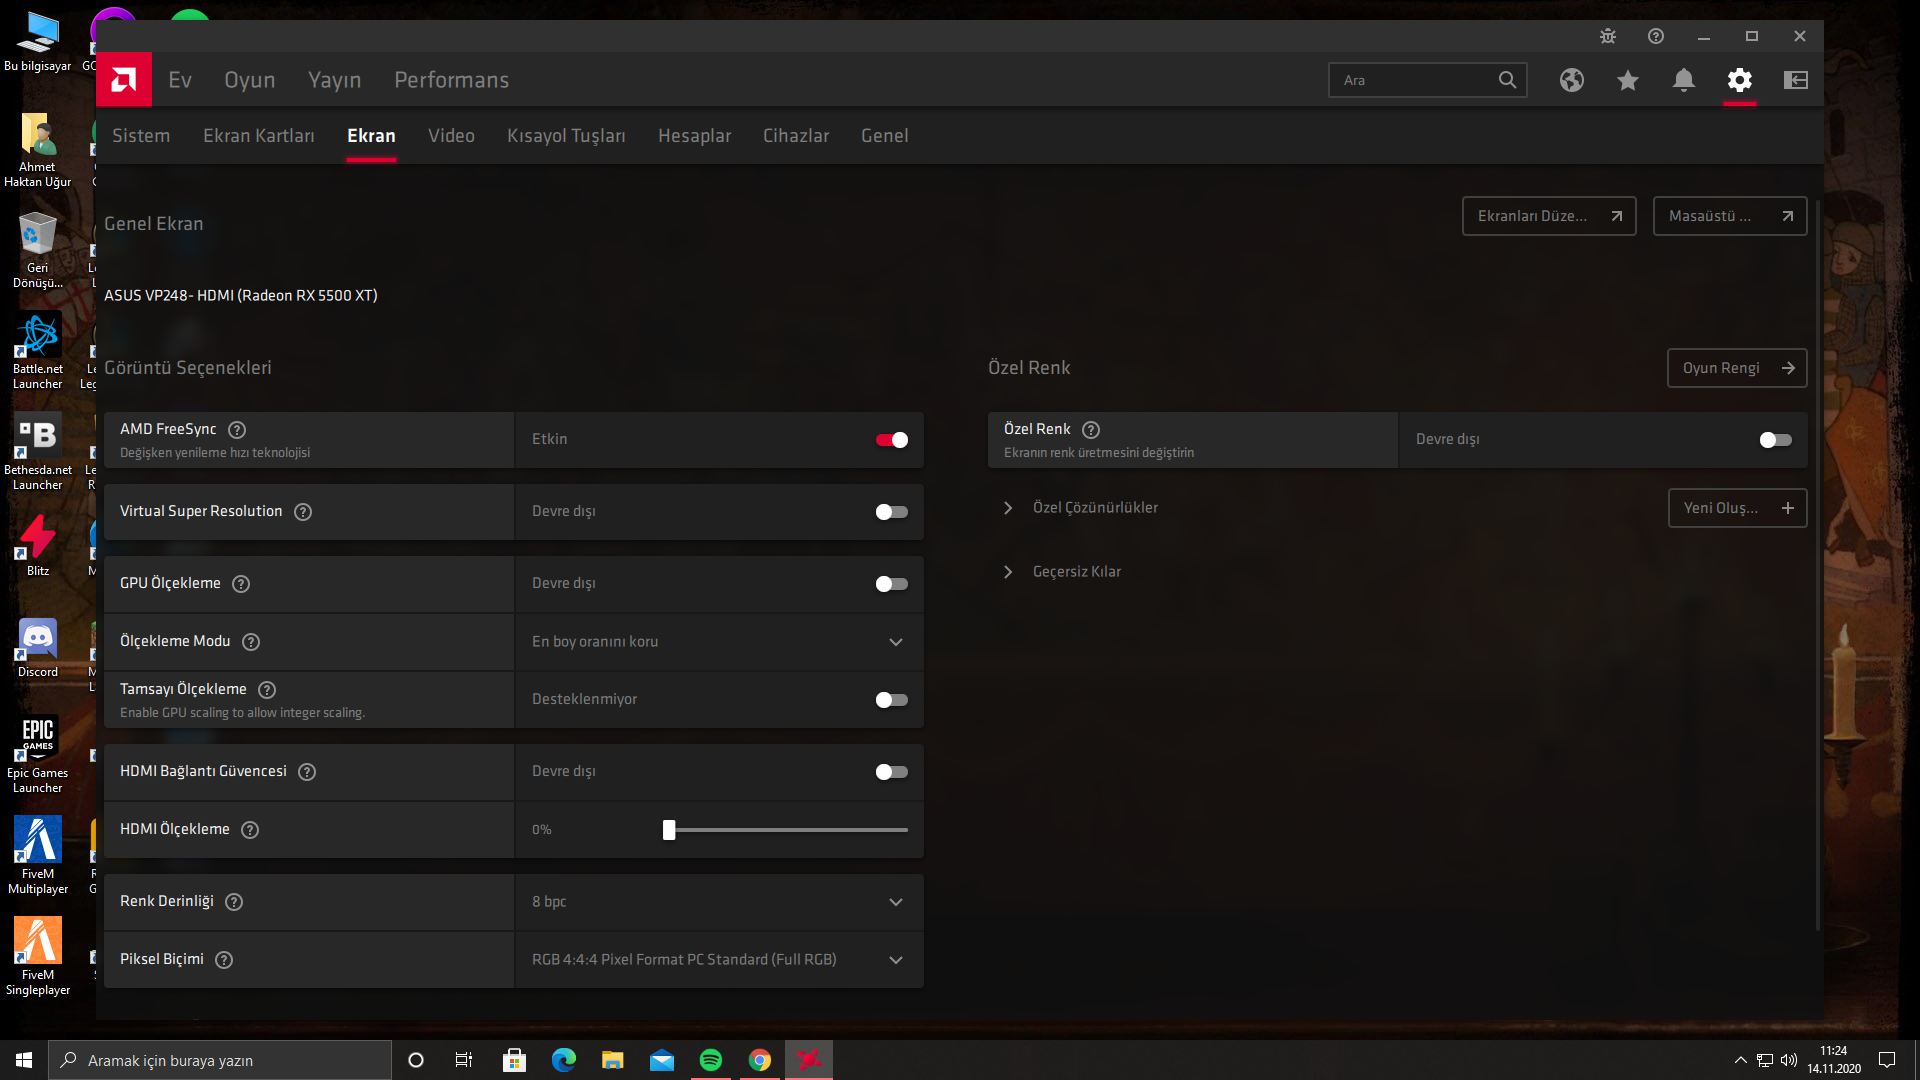Click the Ara search field
Screen dimensions: 1920x1080
point(1415,80)
